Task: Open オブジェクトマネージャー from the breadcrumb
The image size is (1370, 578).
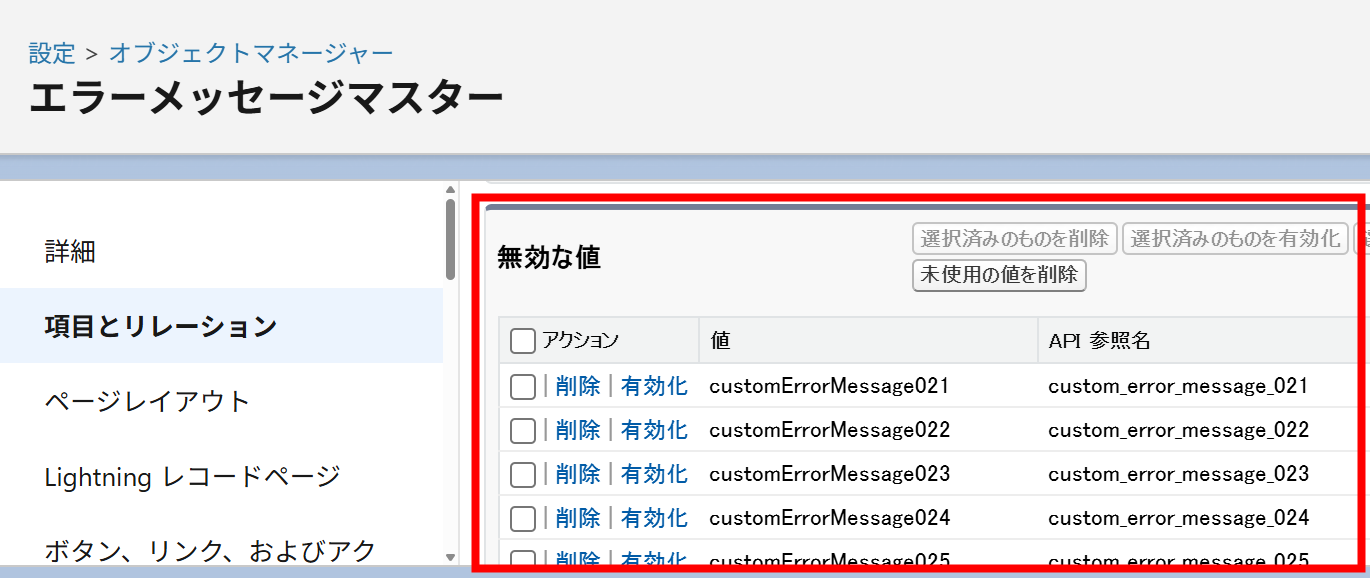Action: pos(250,52)
